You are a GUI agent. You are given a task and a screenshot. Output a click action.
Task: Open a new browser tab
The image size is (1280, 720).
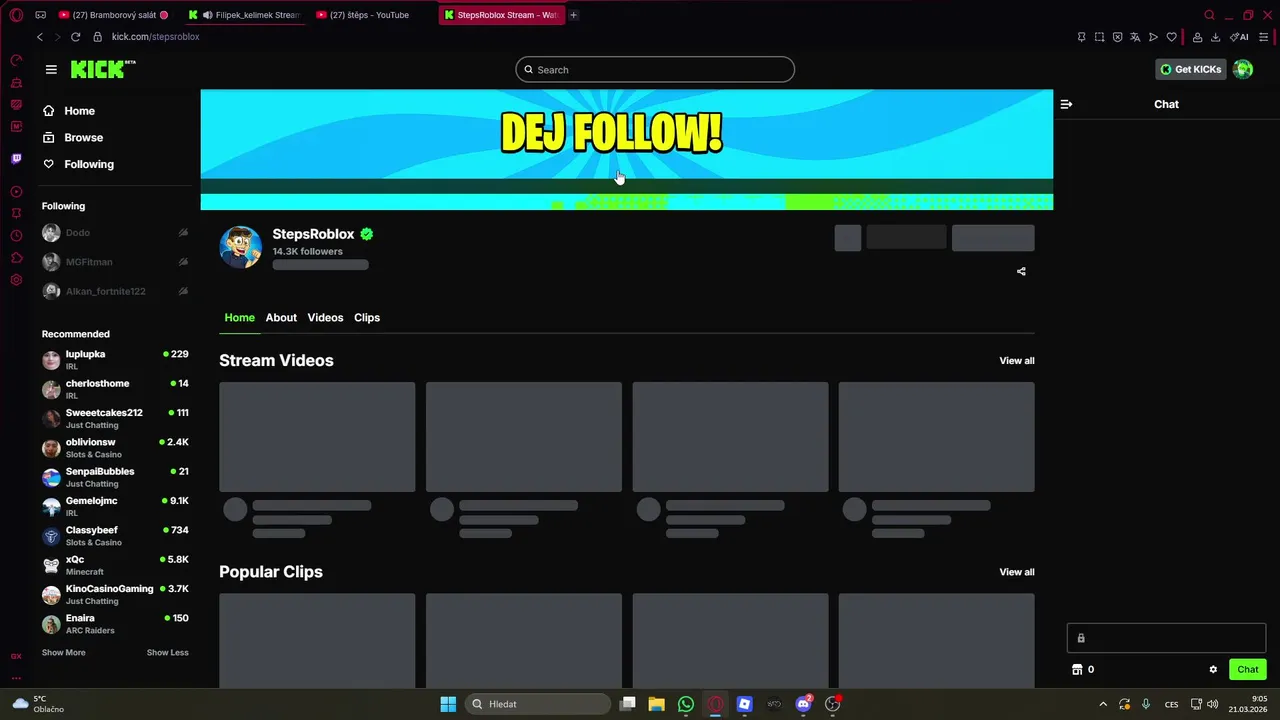tap(573, 15)
